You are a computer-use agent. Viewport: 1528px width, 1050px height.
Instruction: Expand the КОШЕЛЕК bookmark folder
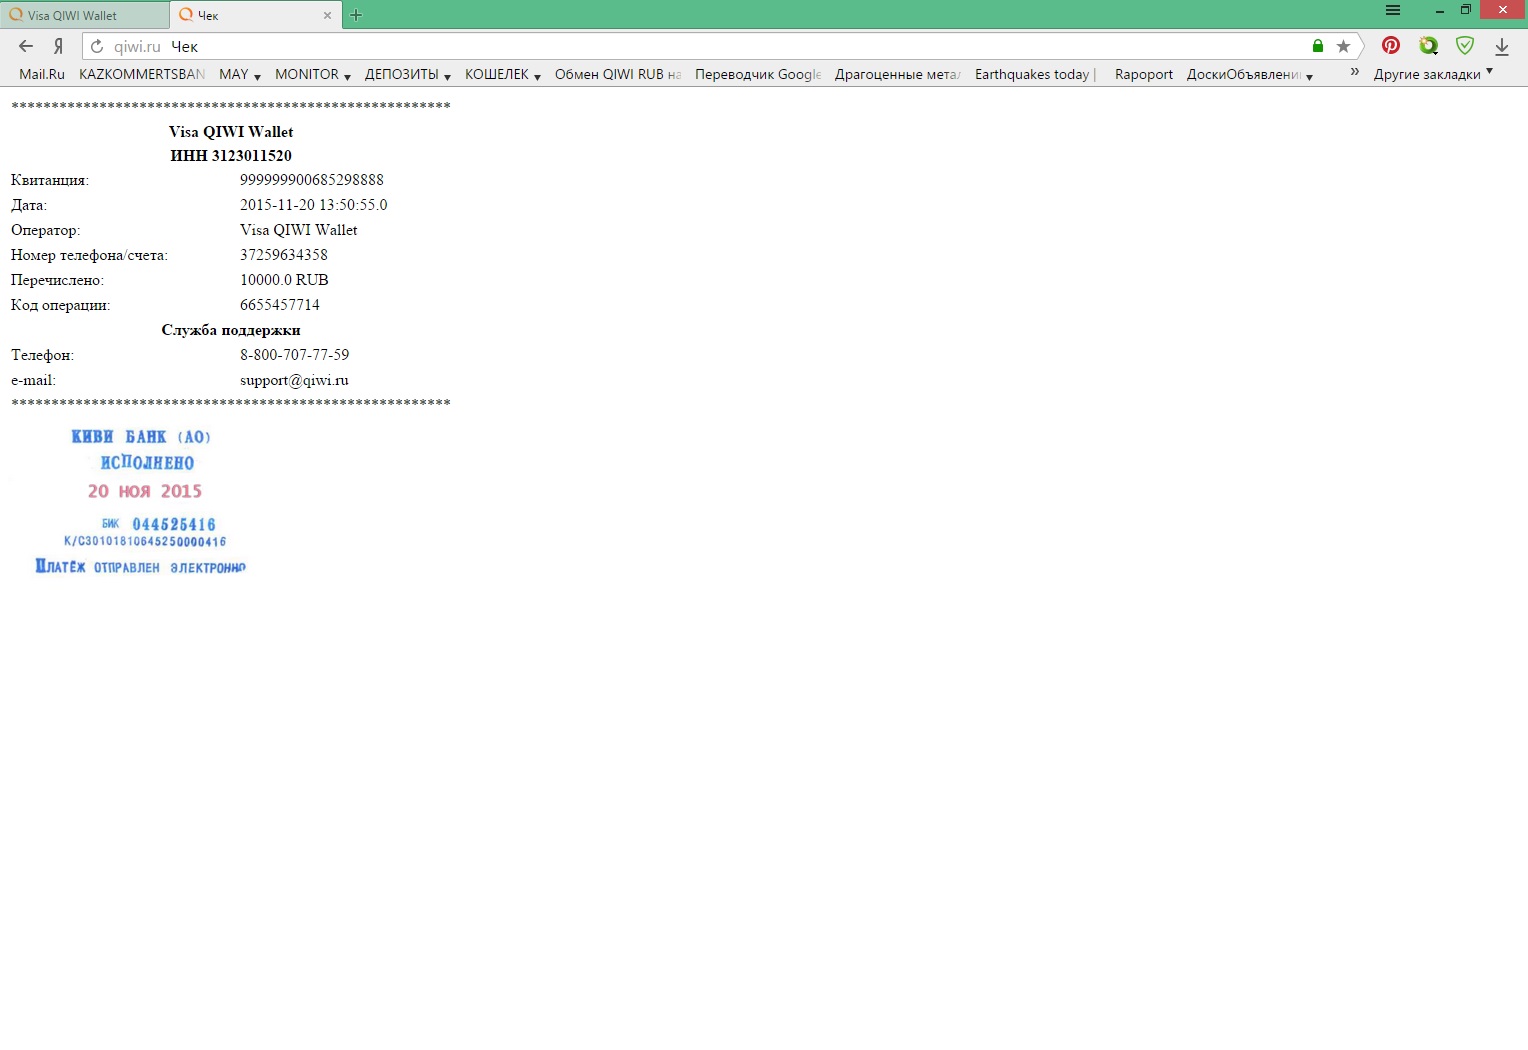click(503, 74)
